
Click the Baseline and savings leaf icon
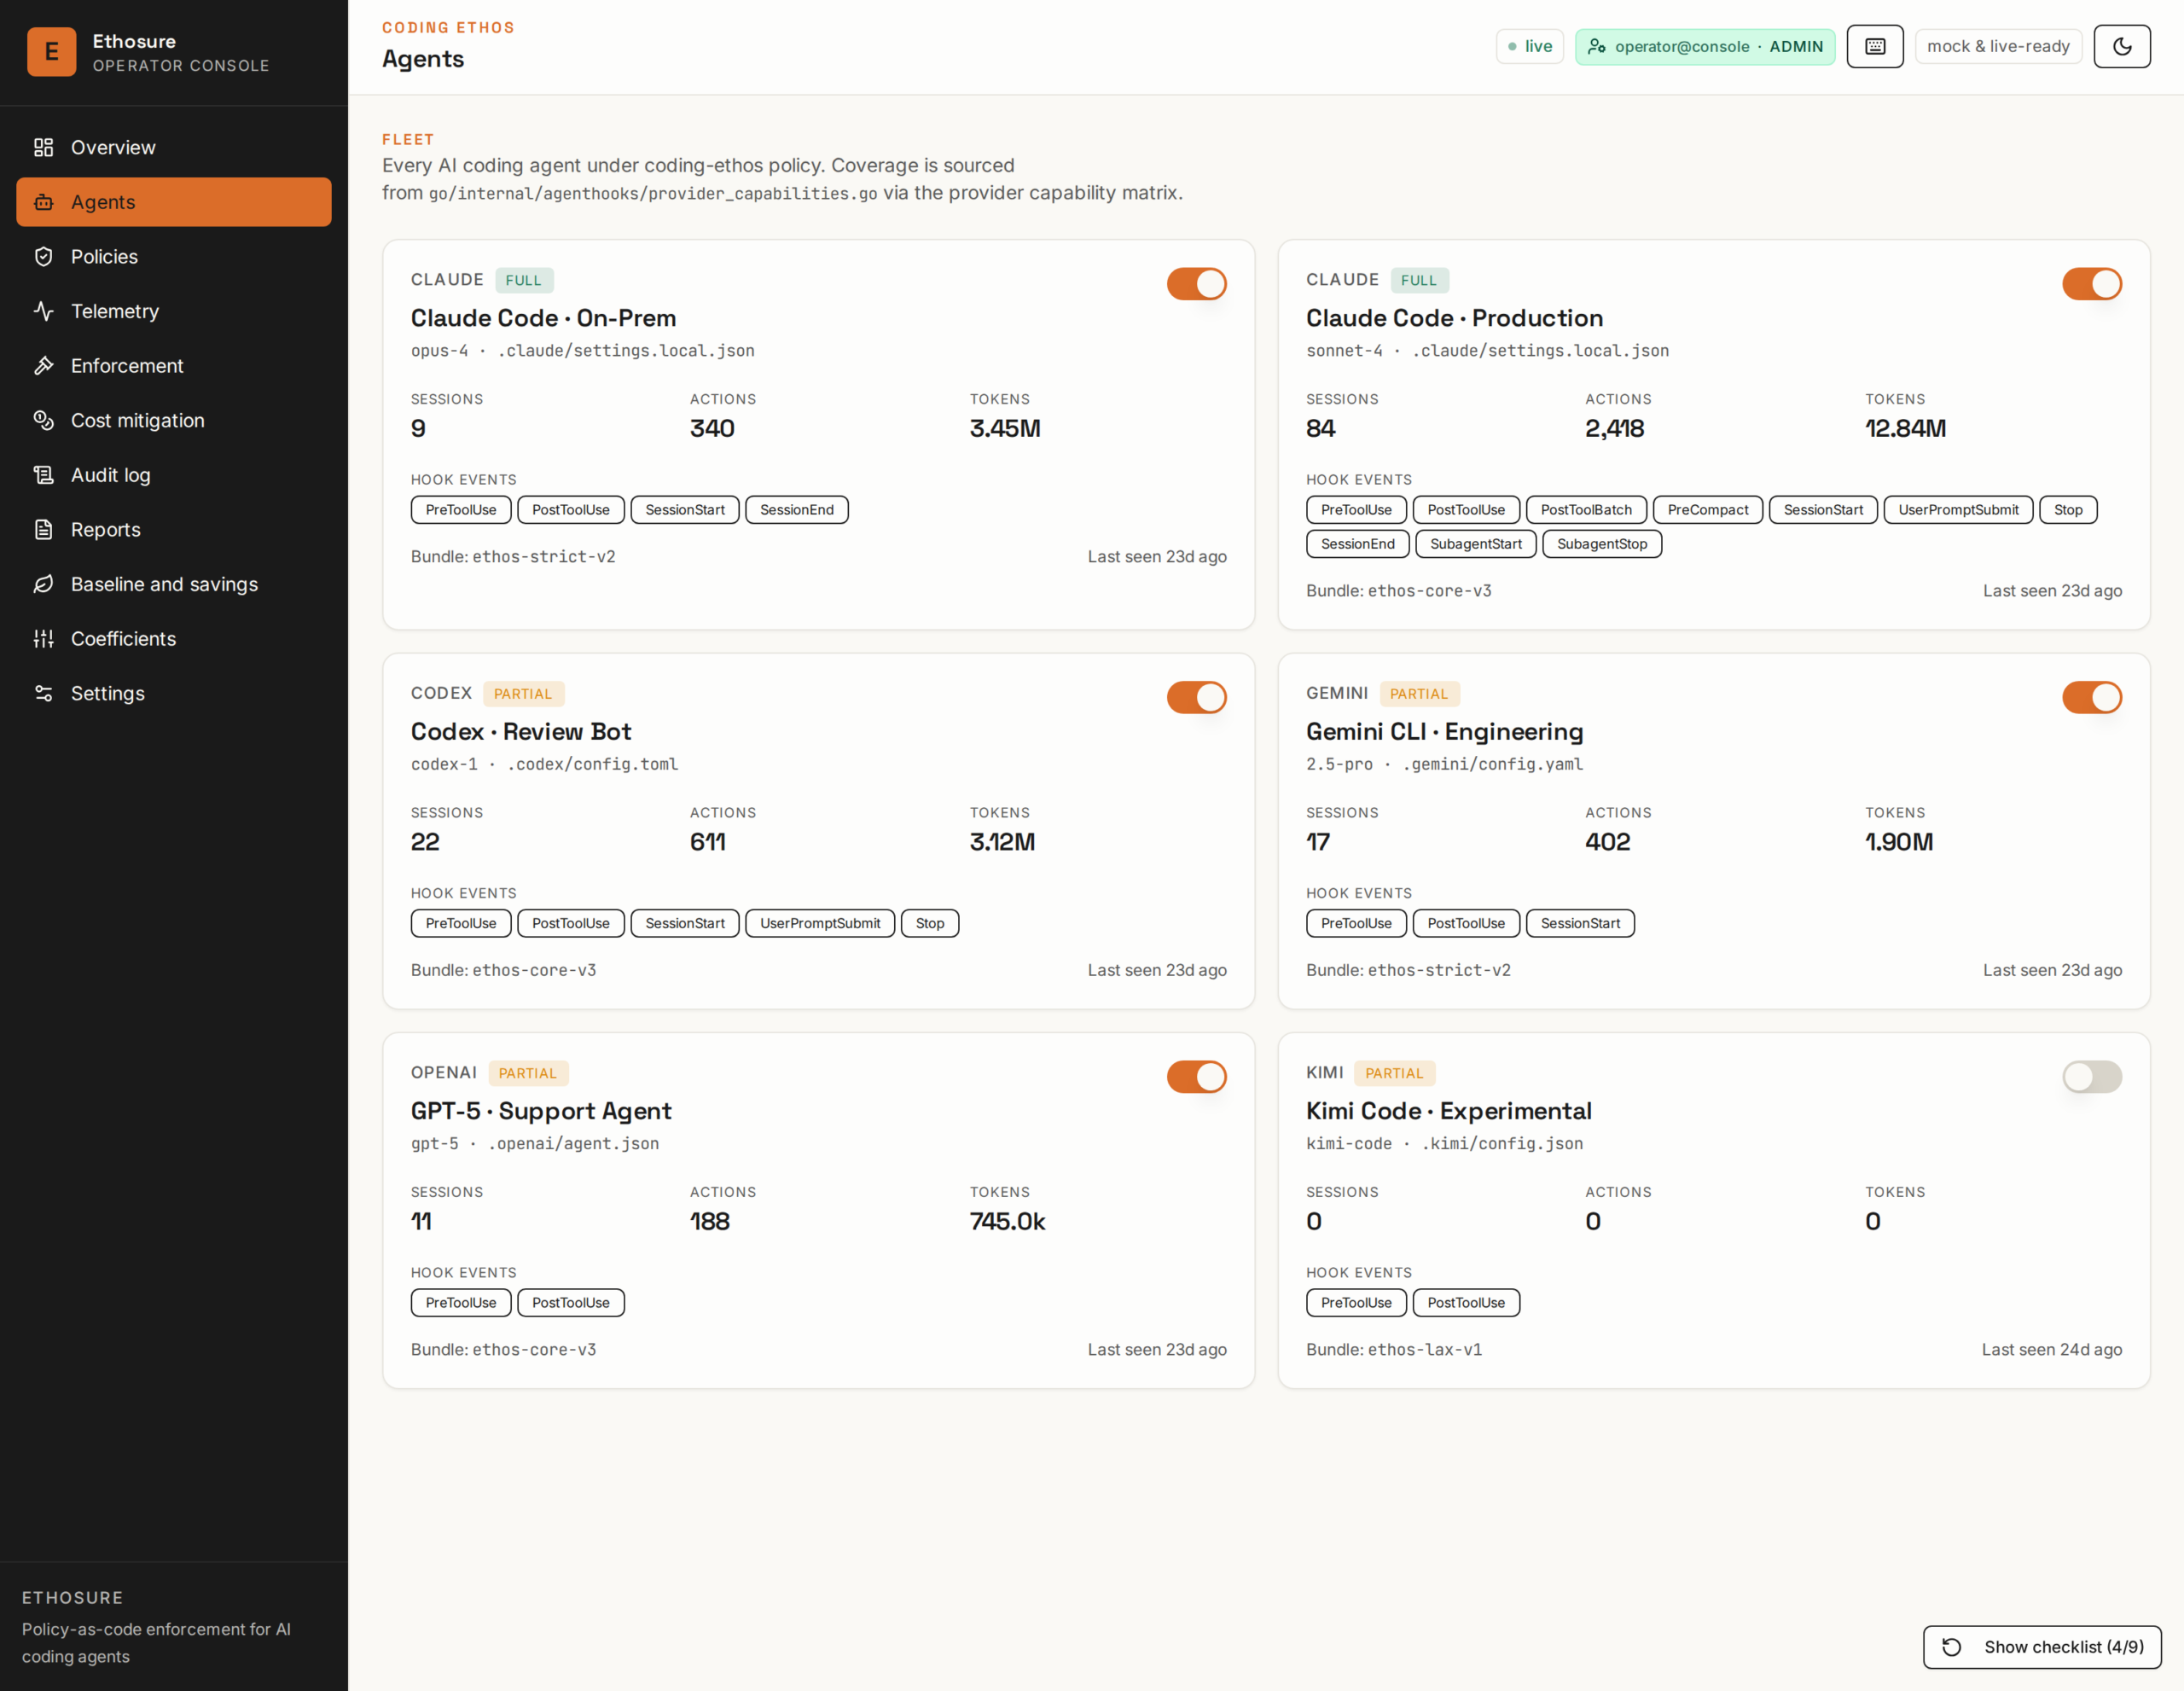tap(43, 584)
